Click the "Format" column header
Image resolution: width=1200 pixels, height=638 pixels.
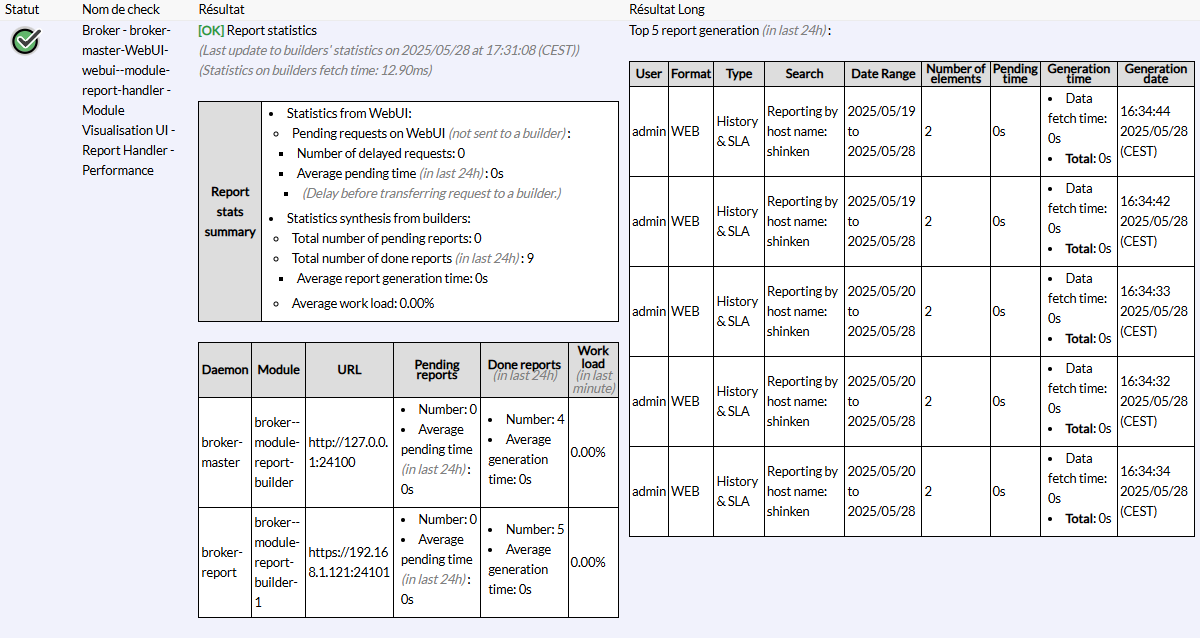coord(691,73)
